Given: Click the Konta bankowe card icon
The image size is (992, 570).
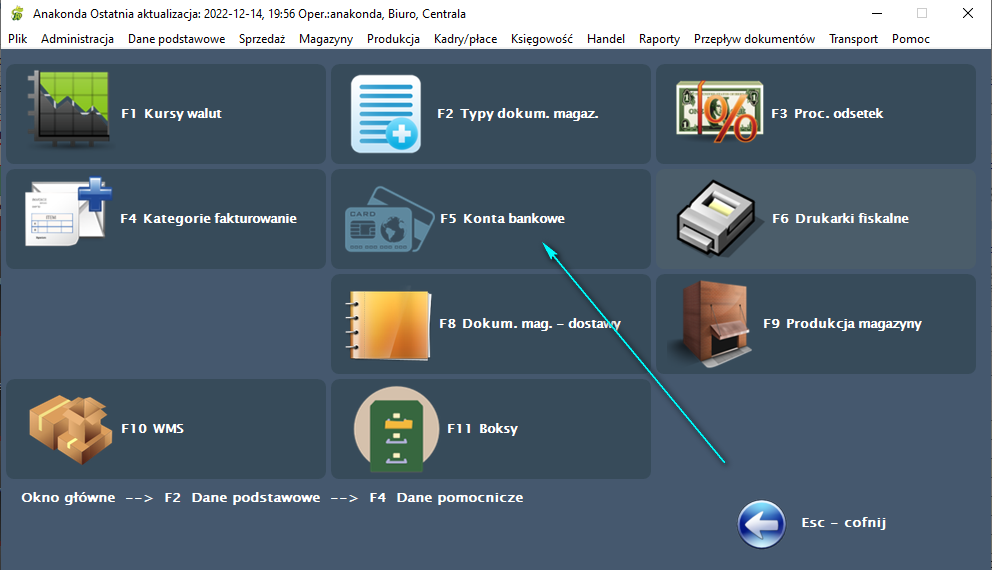Looking at the screenshot, I should click(389, 219).
